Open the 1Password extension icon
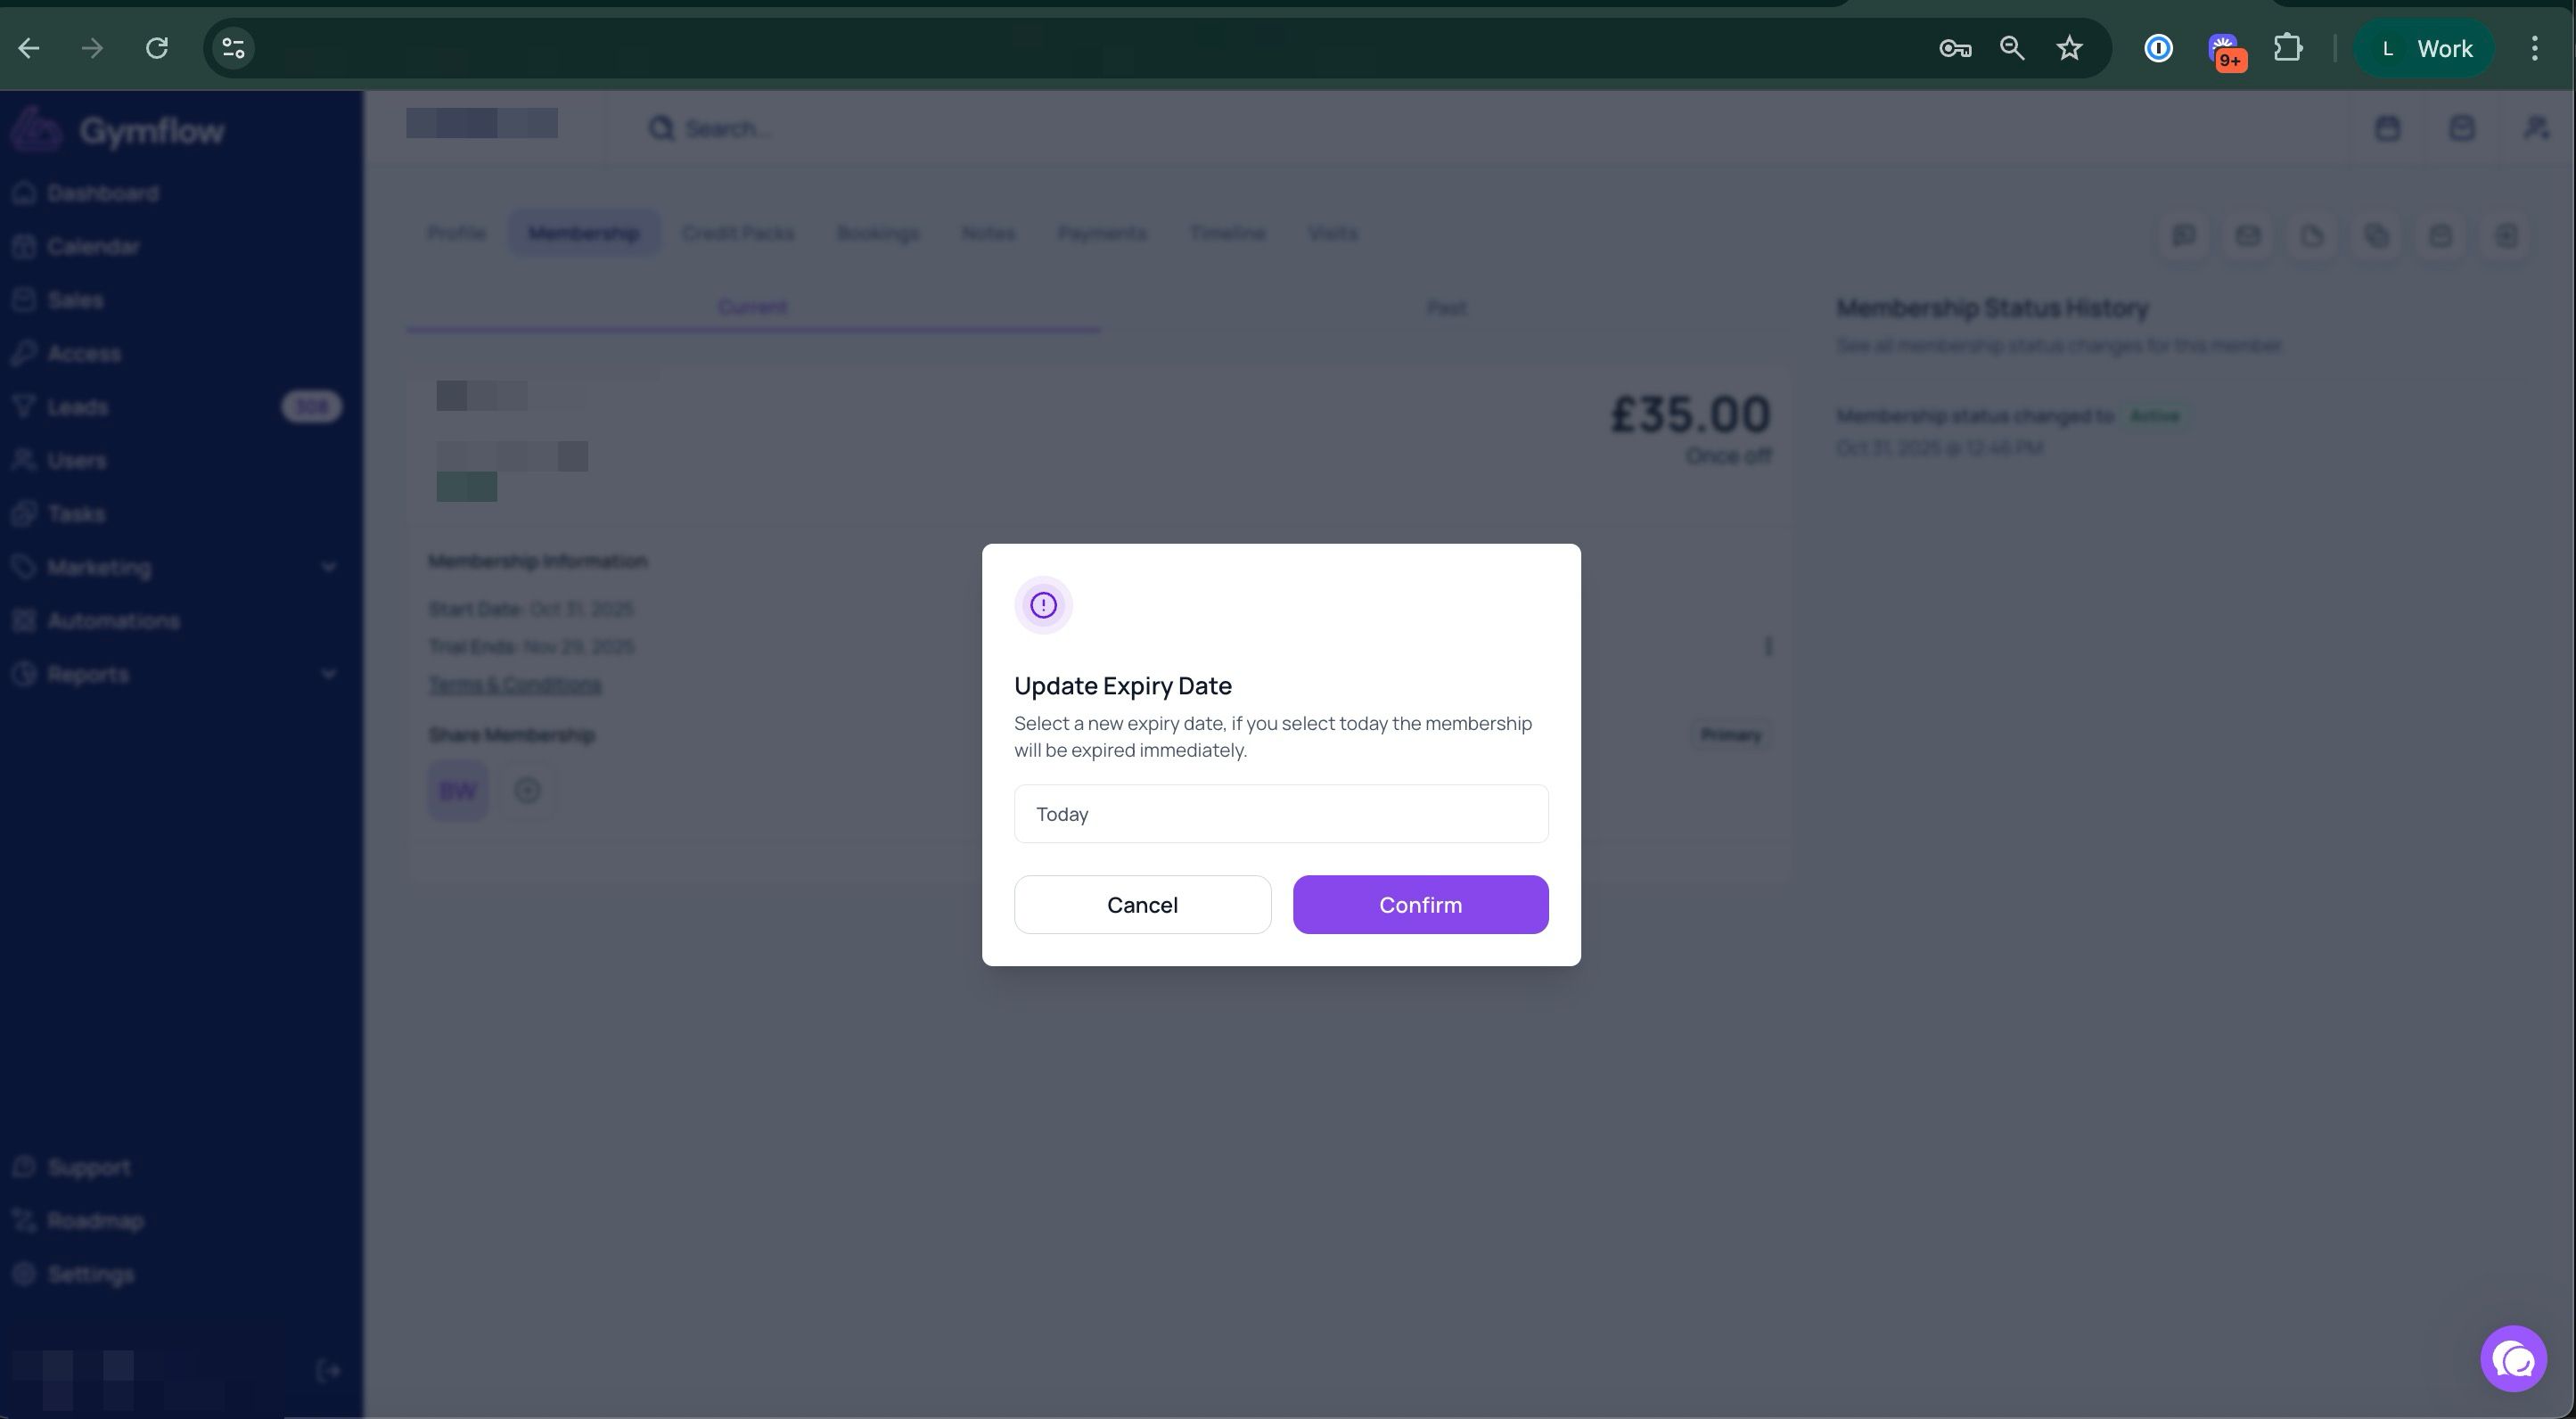 (2158, 48)
